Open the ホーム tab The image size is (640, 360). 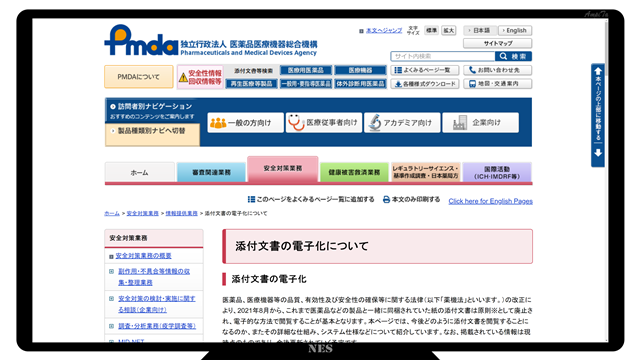140,172
